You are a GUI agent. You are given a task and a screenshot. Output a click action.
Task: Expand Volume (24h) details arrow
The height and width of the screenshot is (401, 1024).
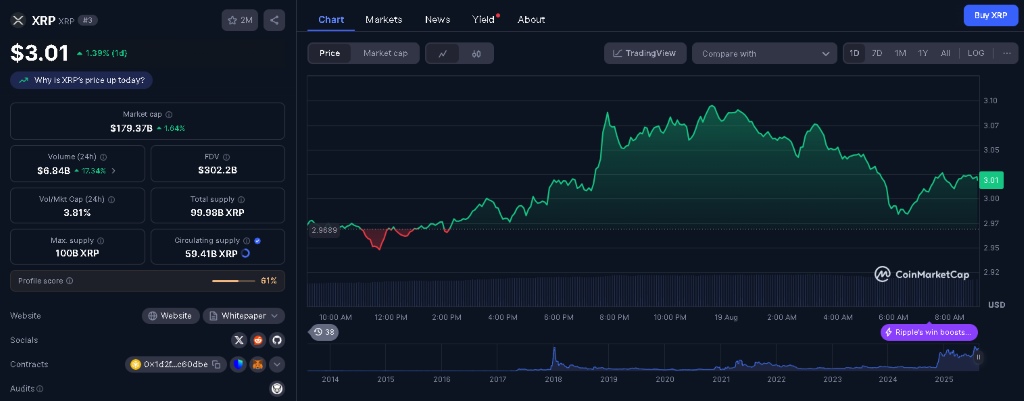pos(114,170)
